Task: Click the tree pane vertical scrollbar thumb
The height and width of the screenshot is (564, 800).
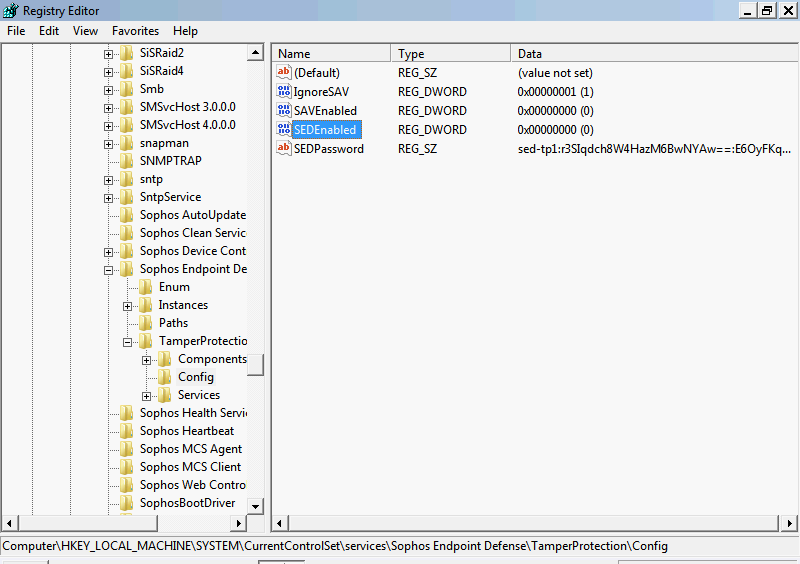Action: click(x=255, y=364)
